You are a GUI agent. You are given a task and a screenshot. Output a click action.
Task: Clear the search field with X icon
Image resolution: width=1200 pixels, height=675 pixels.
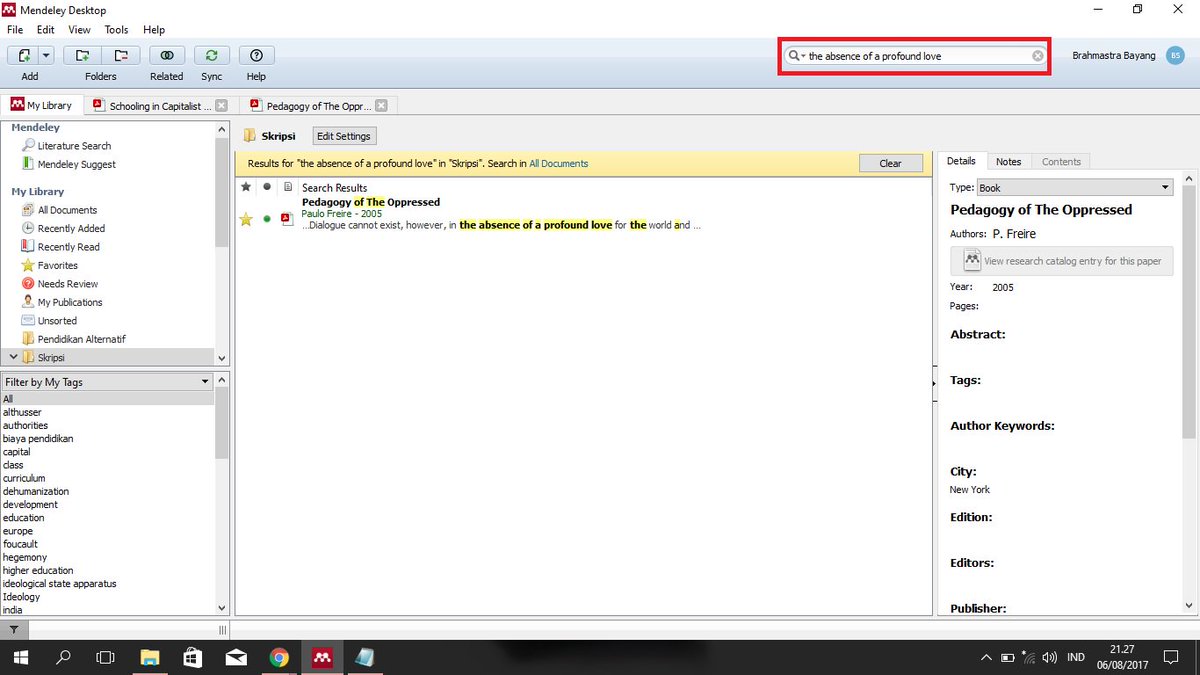point(1038,56)
